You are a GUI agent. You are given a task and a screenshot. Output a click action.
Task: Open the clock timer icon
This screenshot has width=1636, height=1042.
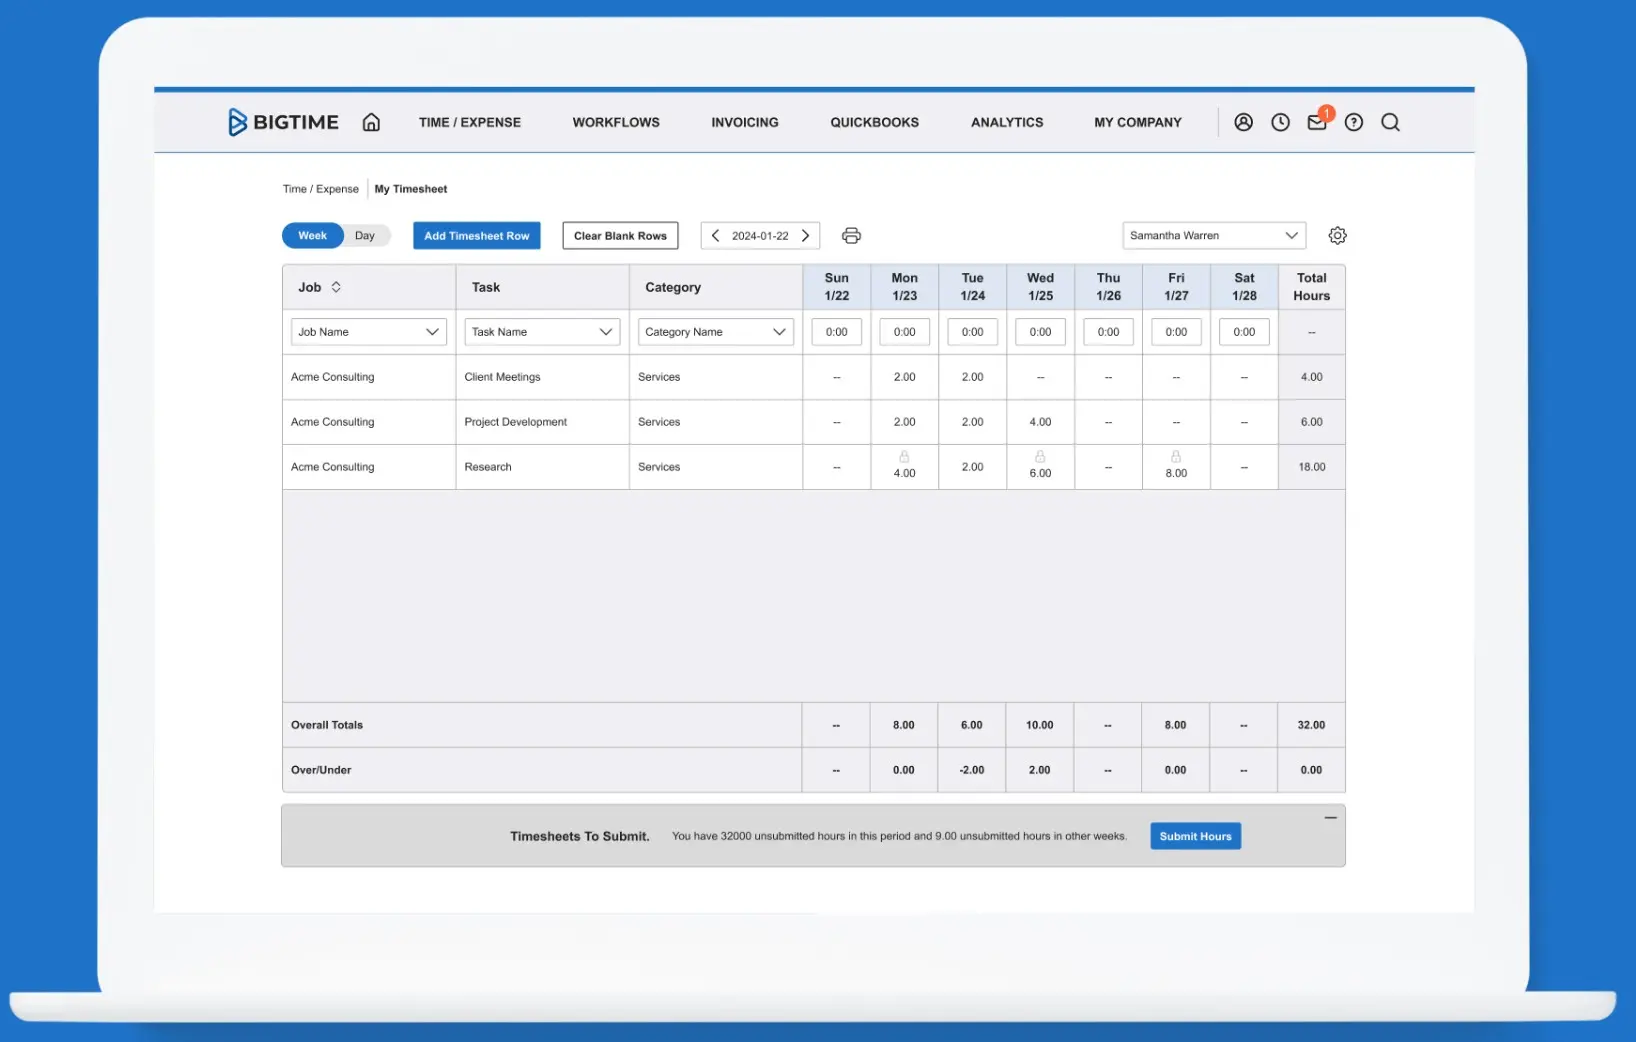[1280, 122]
